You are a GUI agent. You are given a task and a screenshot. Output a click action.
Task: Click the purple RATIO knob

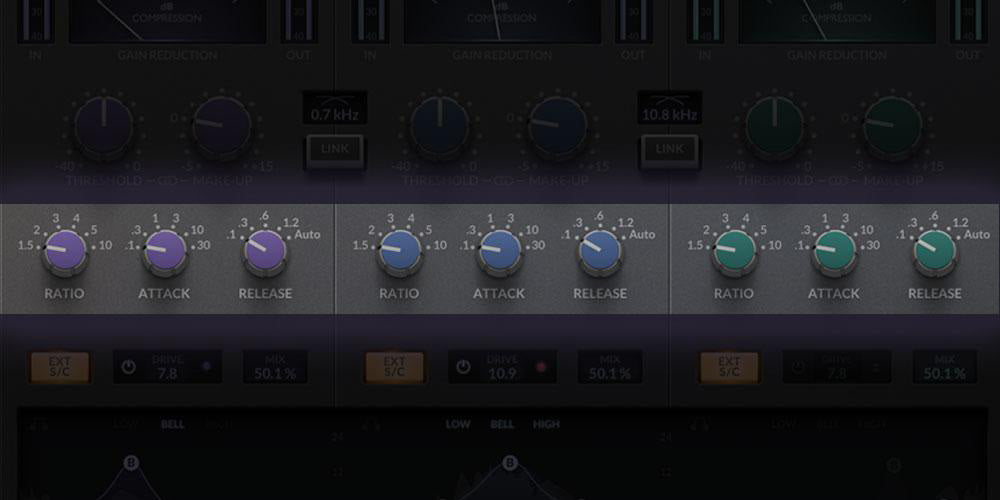tap(65, 250)
